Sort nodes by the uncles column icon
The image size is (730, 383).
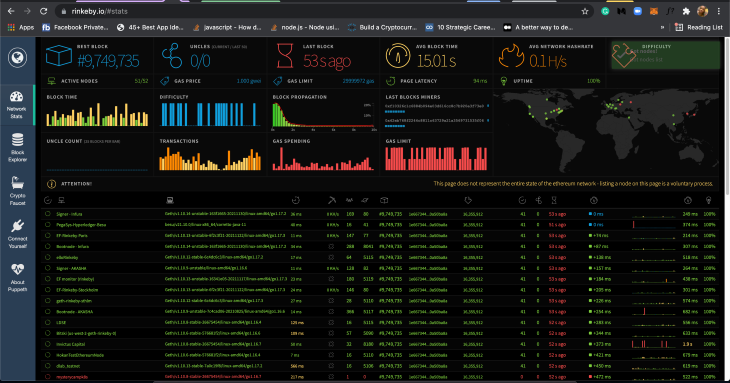pos(539,200)
